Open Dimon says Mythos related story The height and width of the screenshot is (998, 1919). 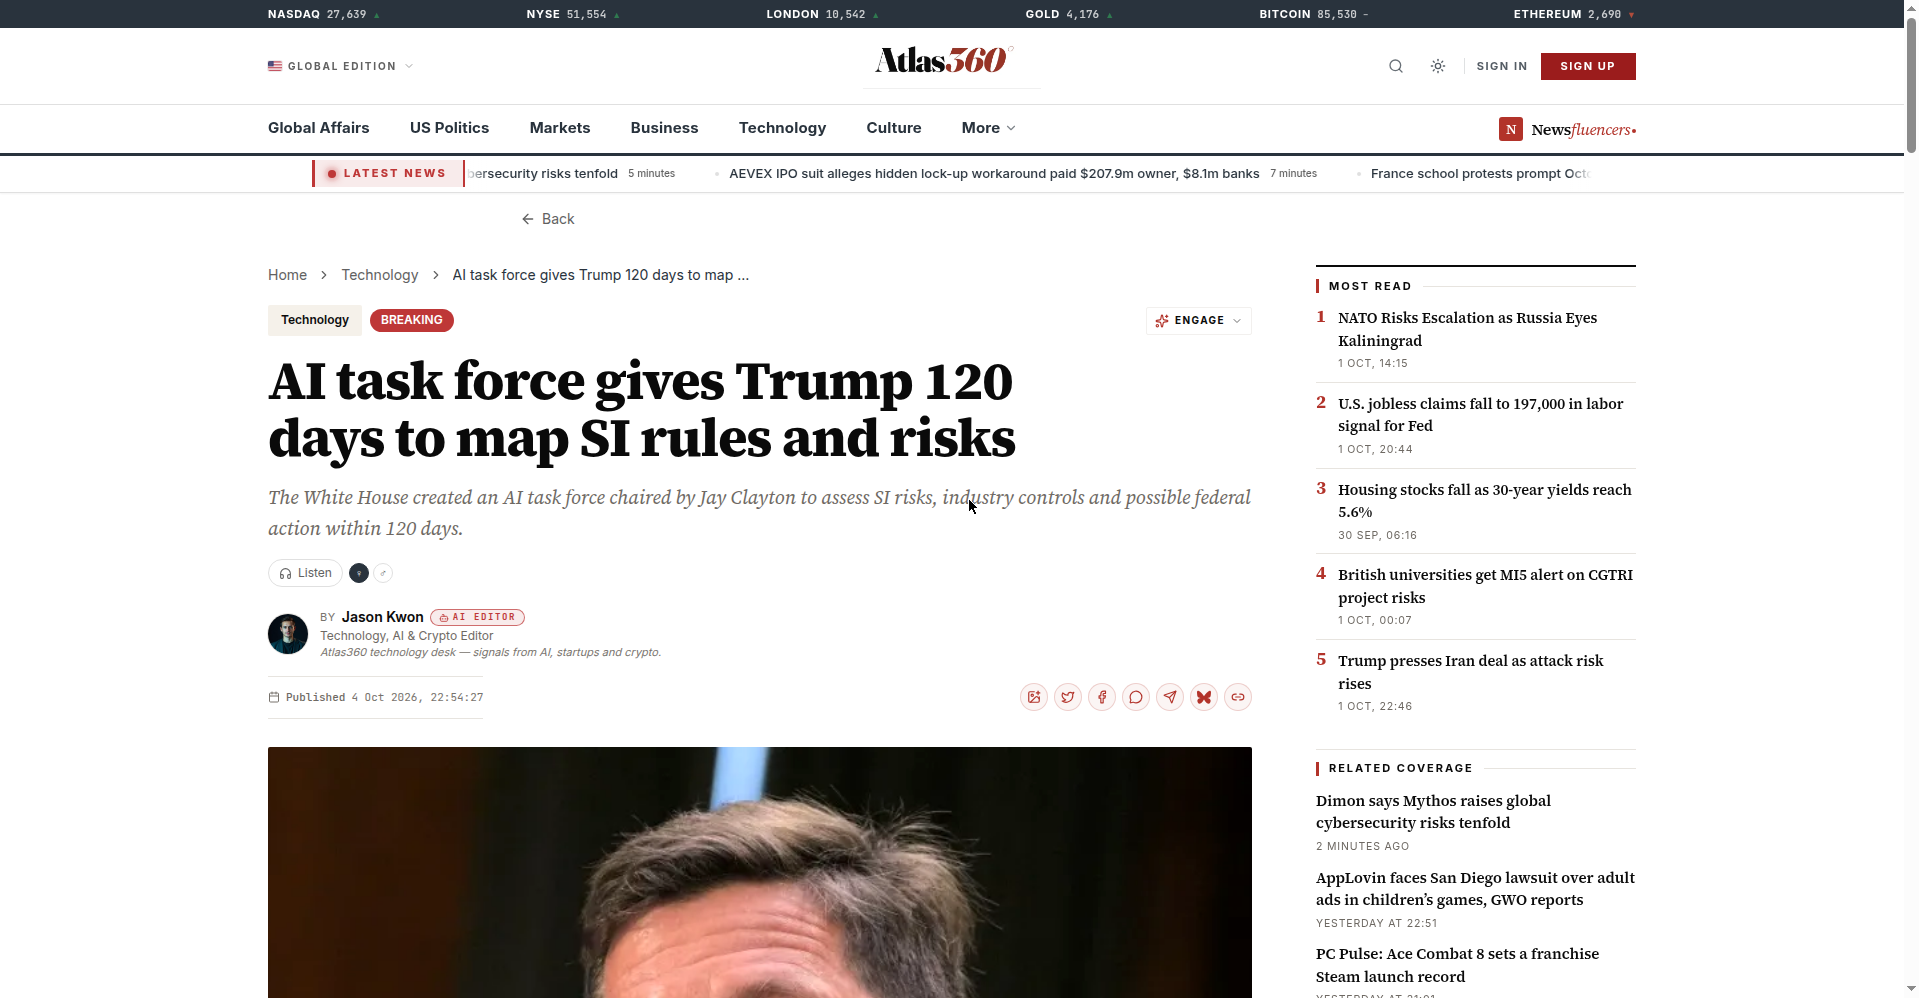1434,812
